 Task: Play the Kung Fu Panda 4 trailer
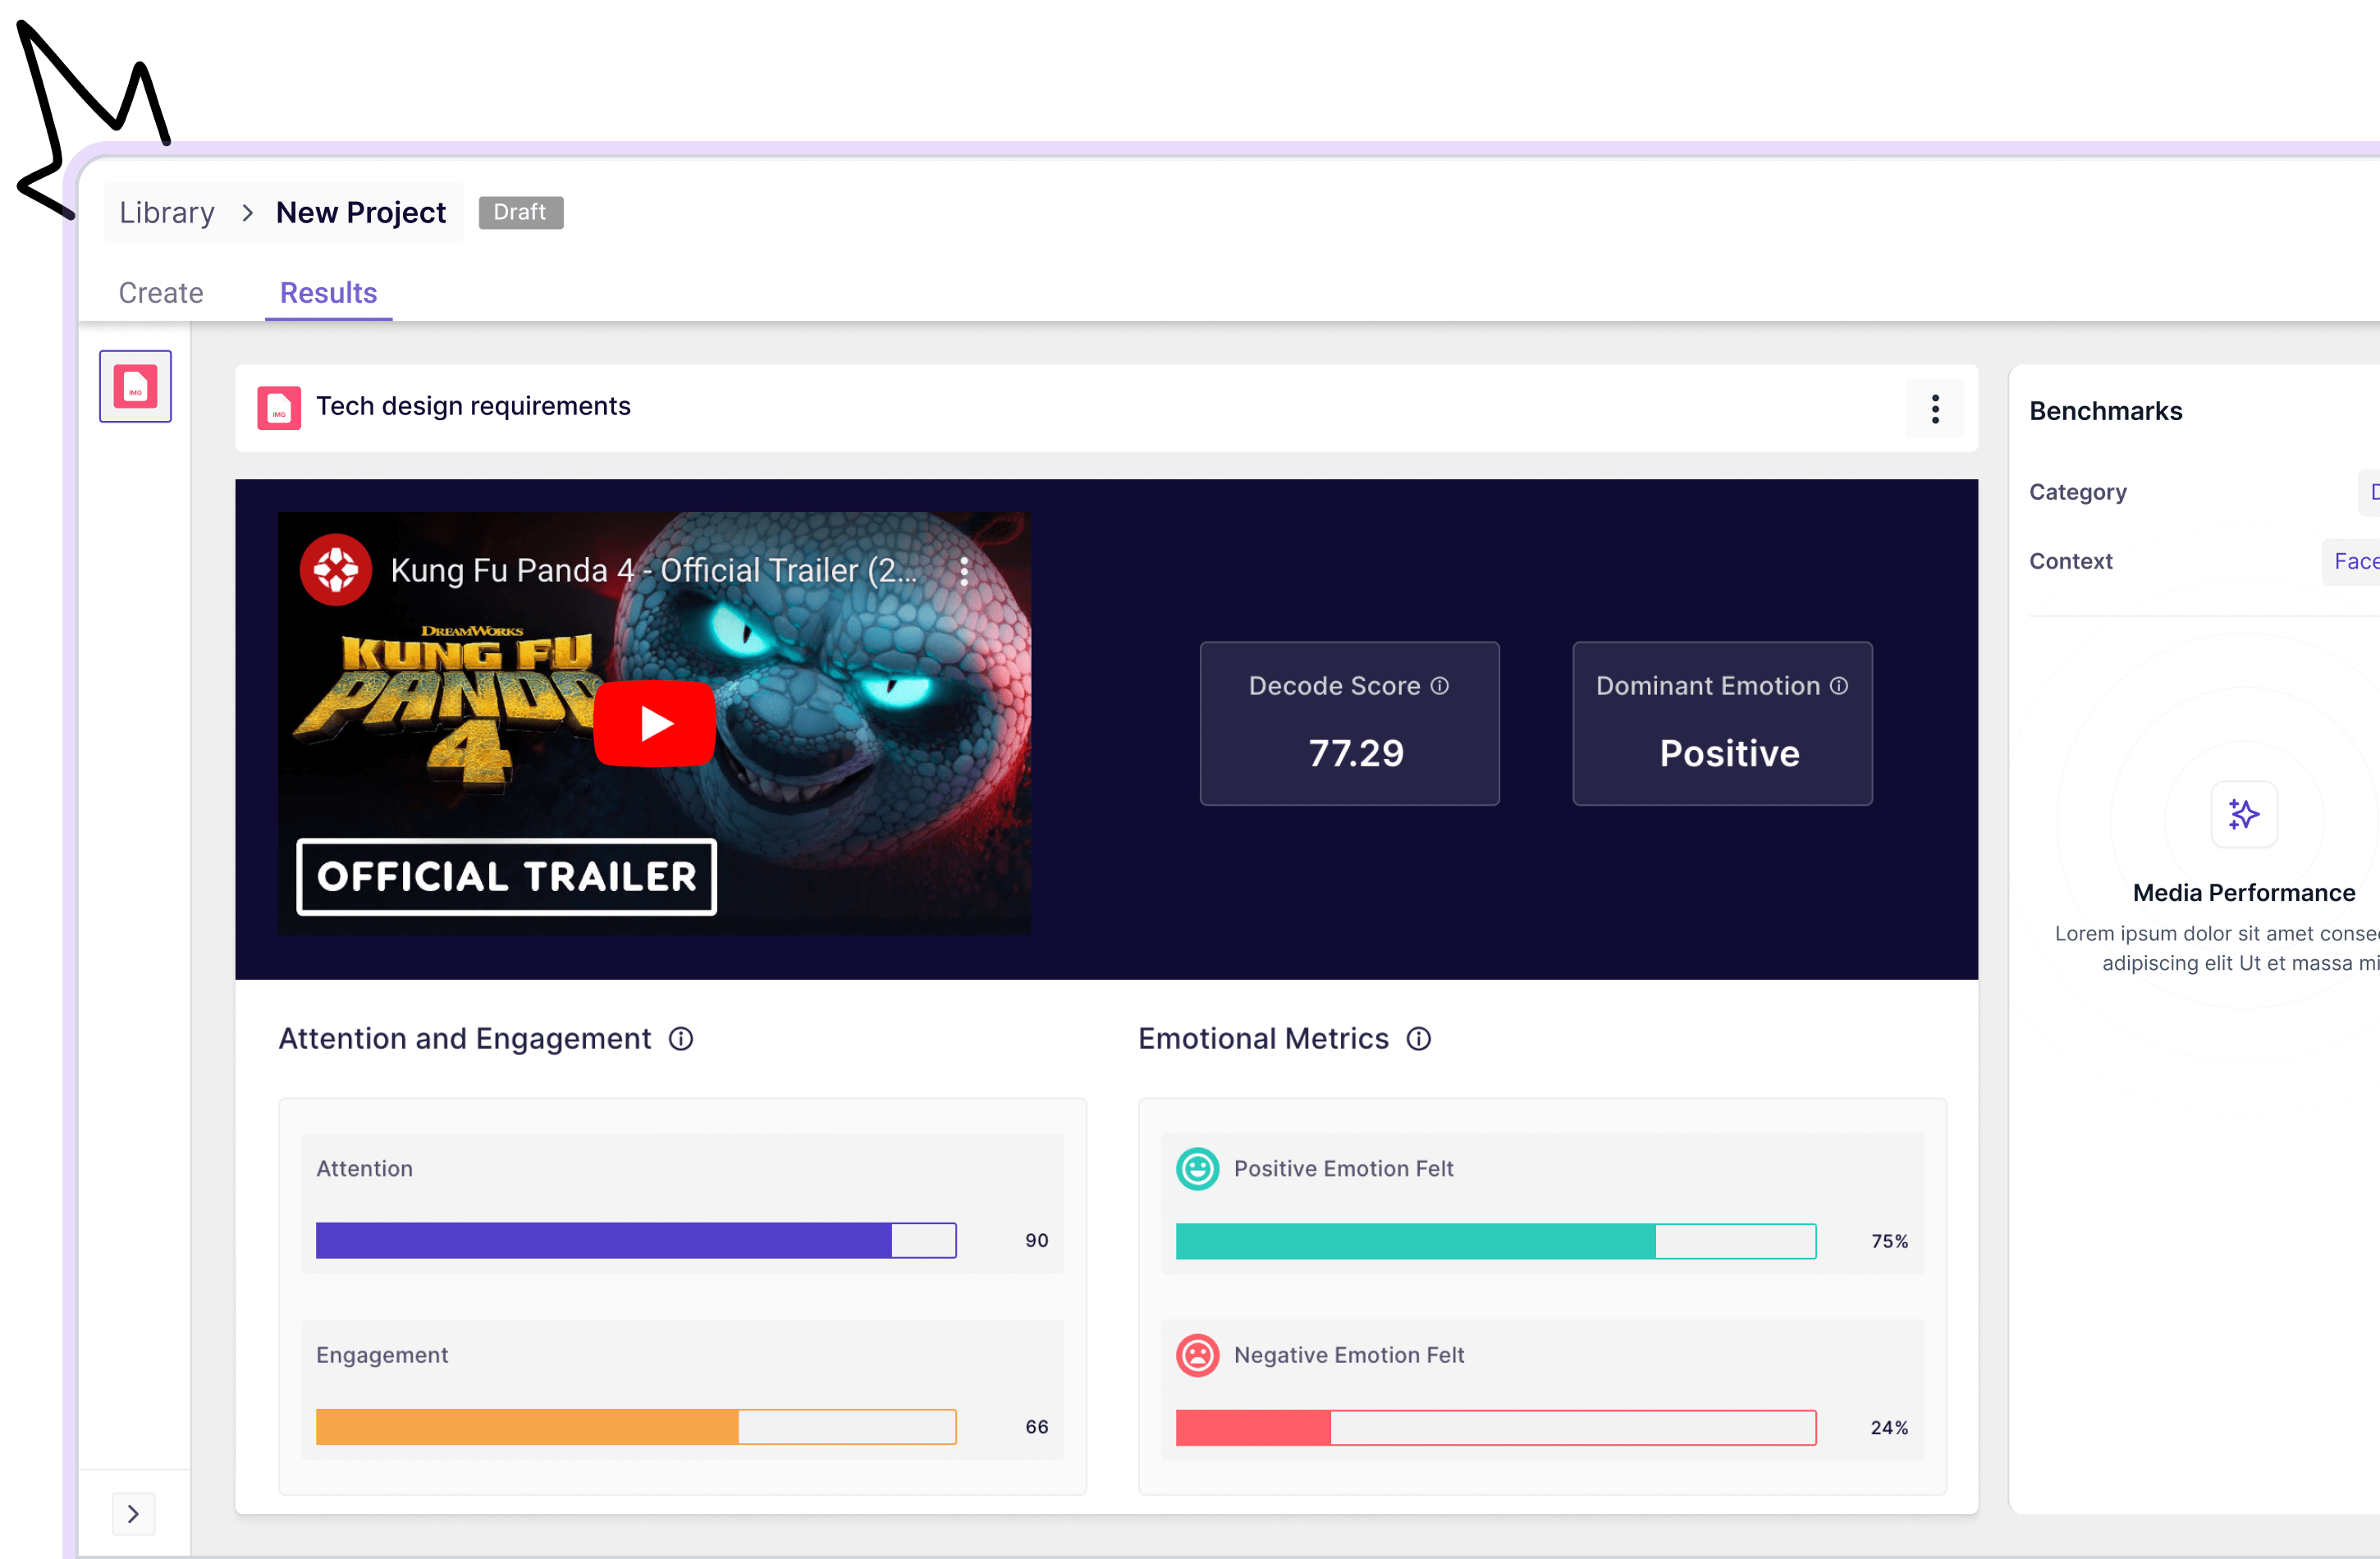tap(655, 723)
